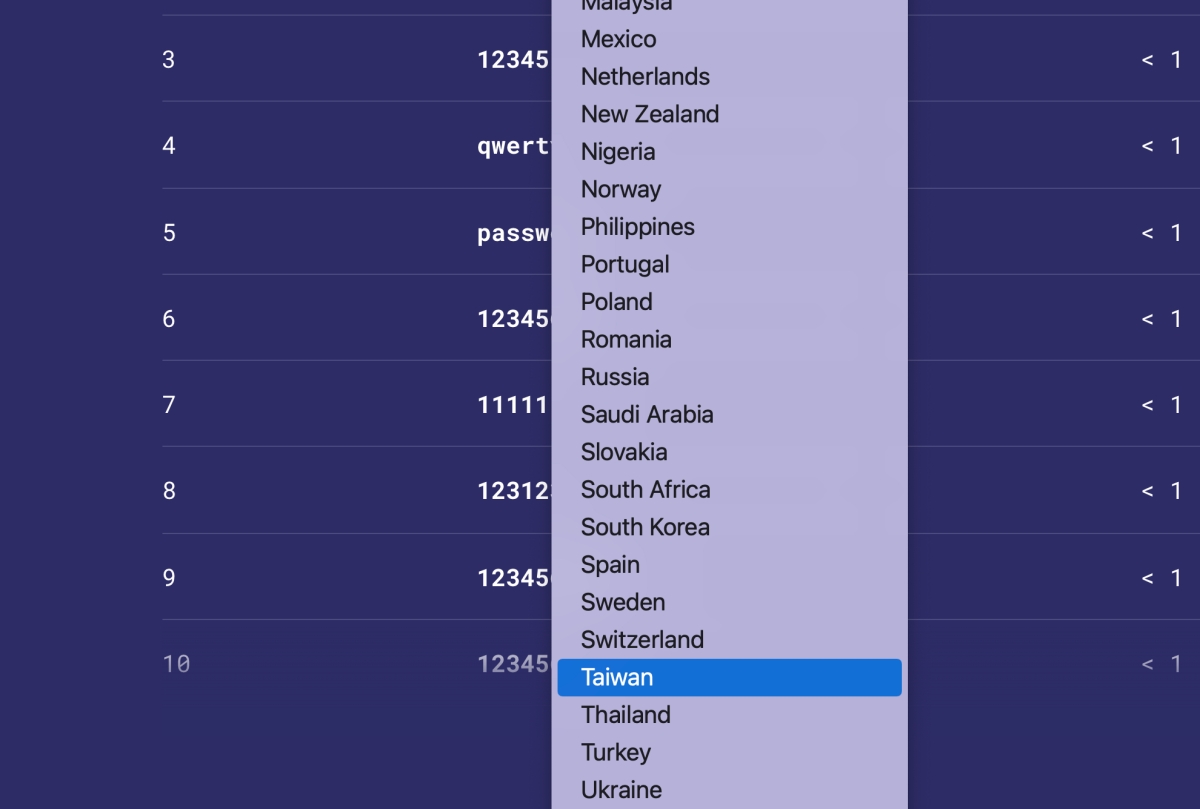Select Nigeria in the country dropdown
The width and height of the screenshot is (1200, 809).
click(x=618, y=152)
